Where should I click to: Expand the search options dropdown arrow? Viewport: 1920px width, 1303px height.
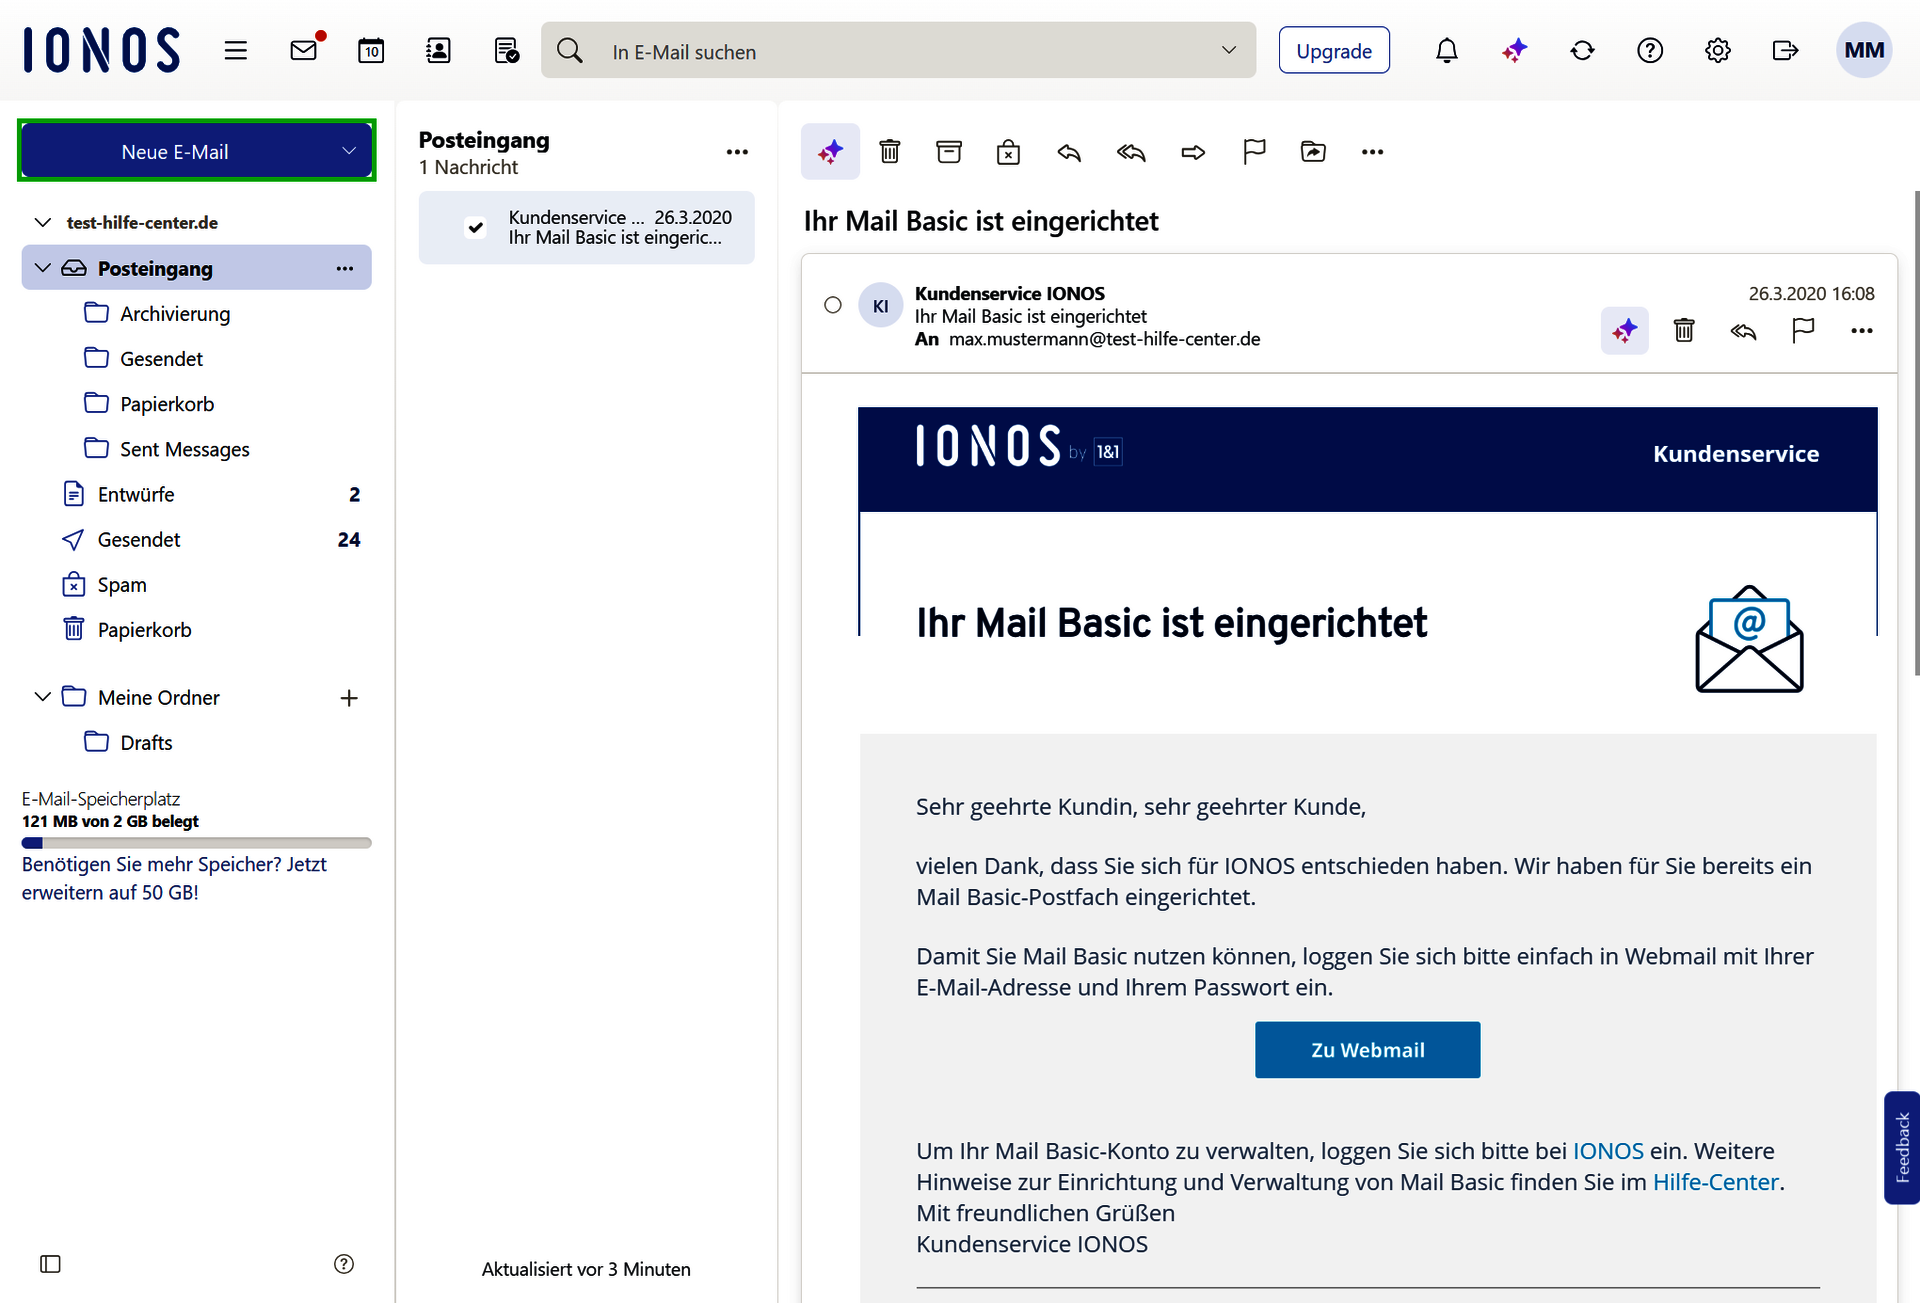1229,50
